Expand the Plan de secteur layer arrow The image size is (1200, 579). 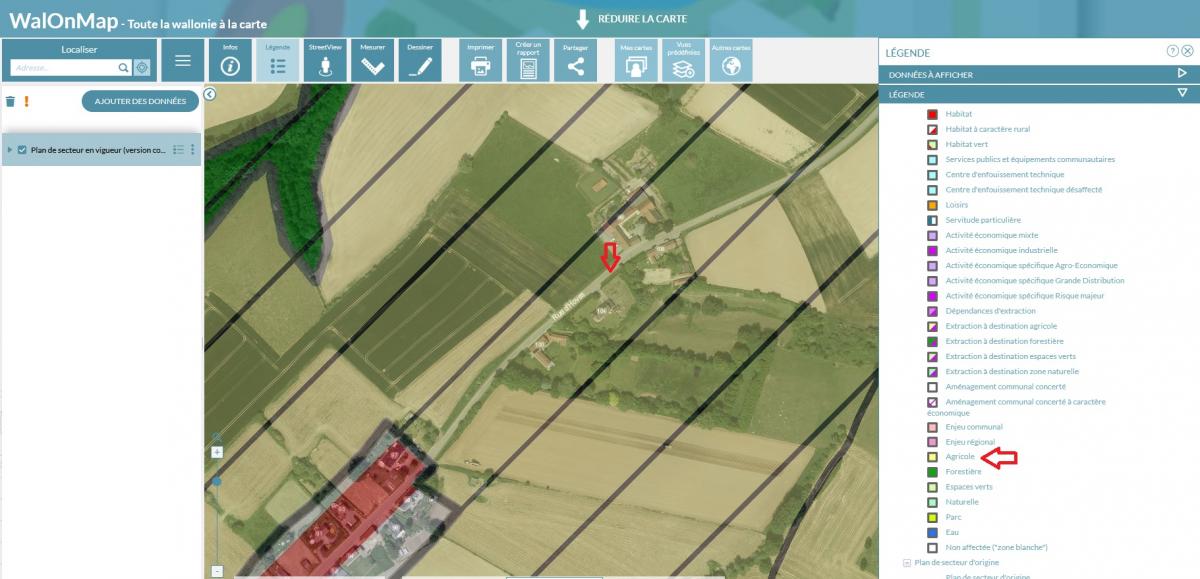[10, 150]
